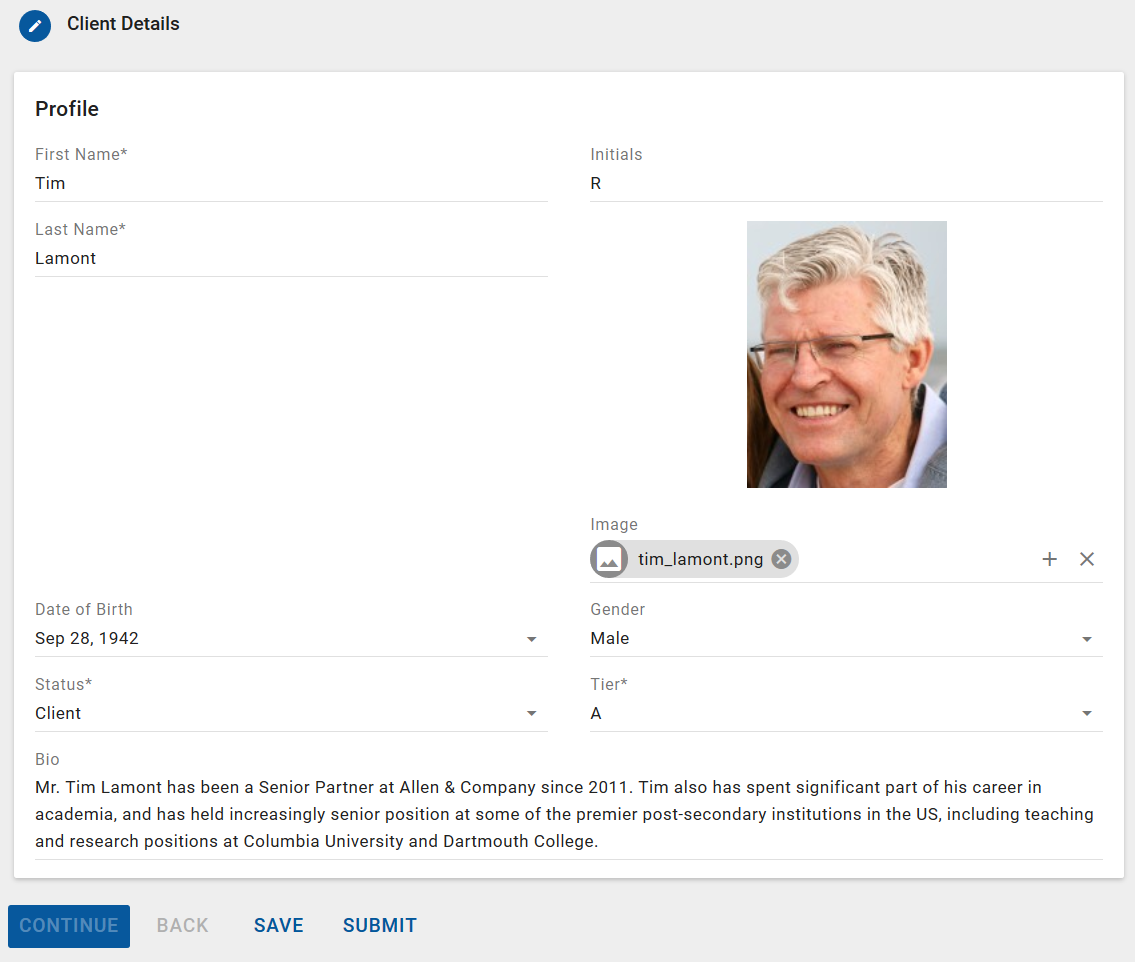Open the Date of Birth dropdown arrow
The height and width of the screenshot is (962, 1135).
pos(531,639)
